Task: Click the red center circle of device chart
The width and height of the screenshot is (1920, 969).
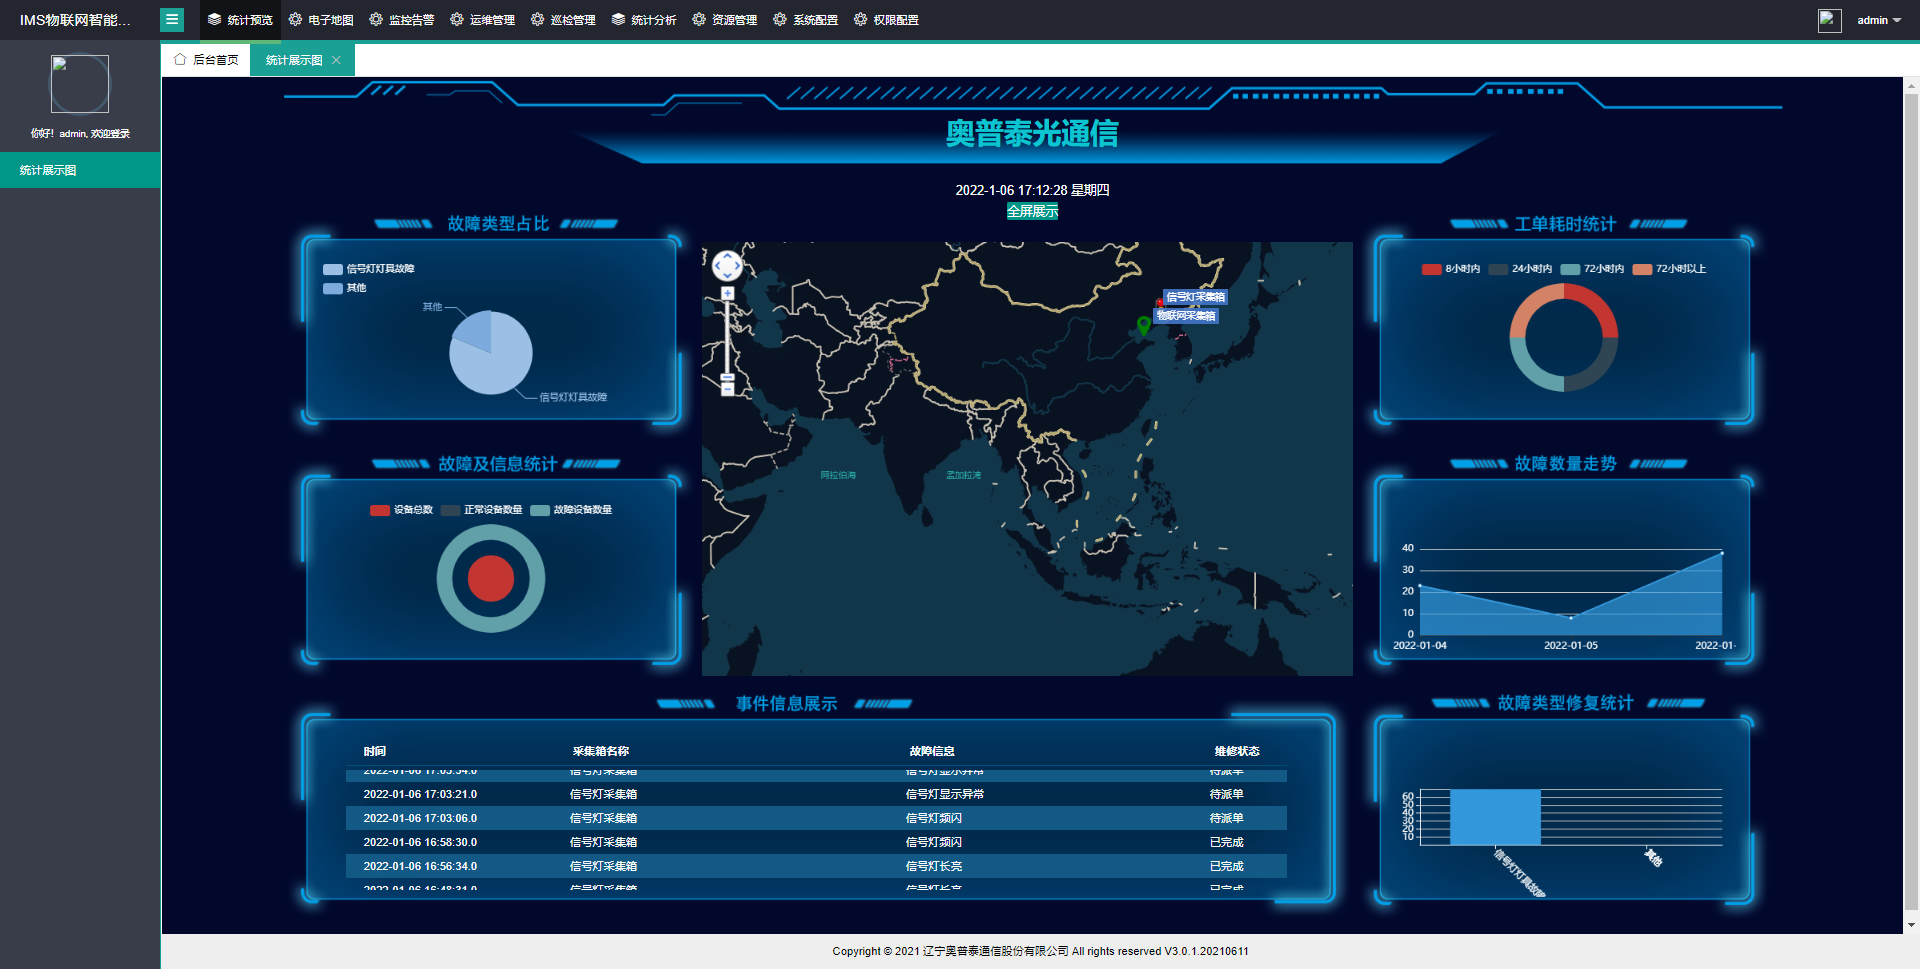Action: tap(491, 578)
